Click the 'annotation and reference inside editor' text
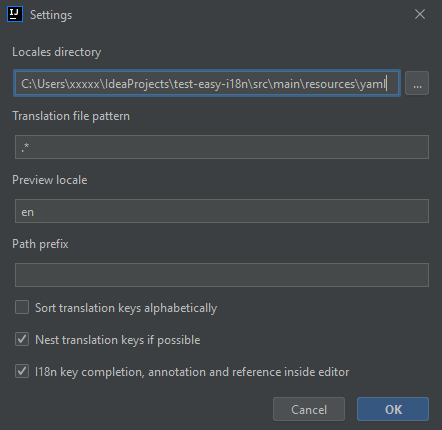This screenshot has width=442, height=430. click(x=249, y=372)
